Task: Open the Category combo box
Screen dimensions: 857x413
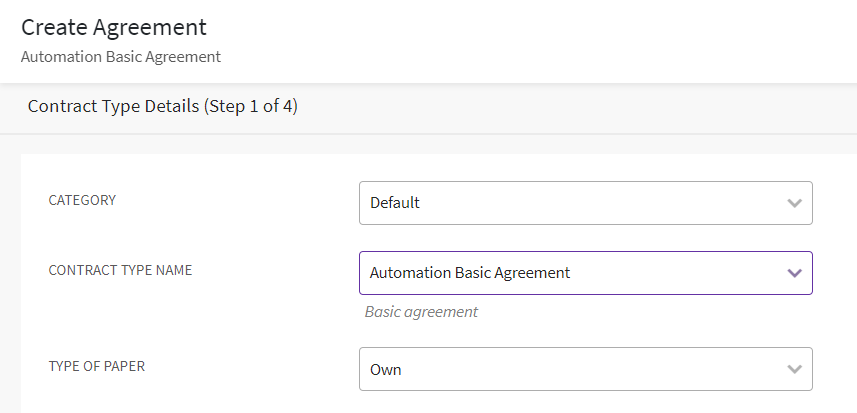Action: [585, 203]
